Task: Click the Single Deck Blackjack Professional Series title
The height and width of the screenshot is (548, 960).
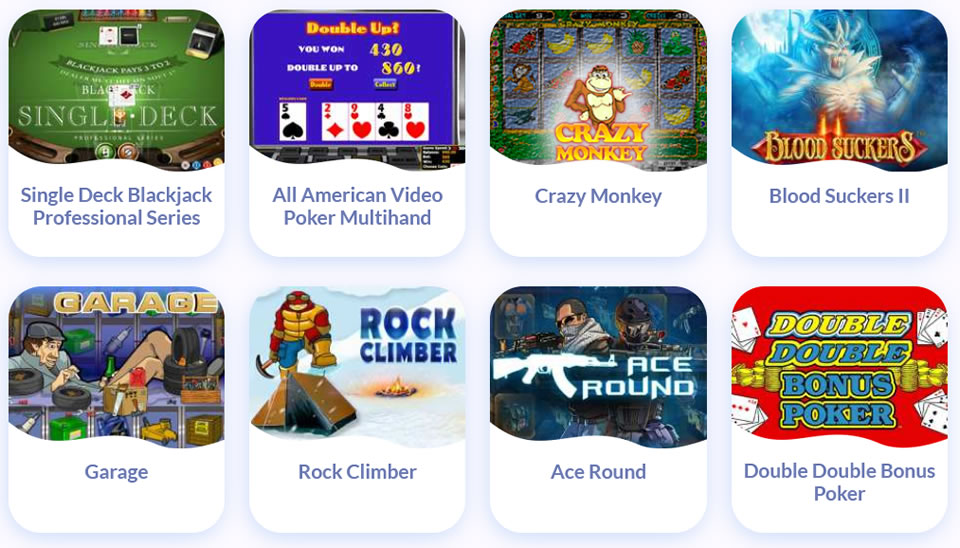Action: pyautogui.click(x=116, y=206)
